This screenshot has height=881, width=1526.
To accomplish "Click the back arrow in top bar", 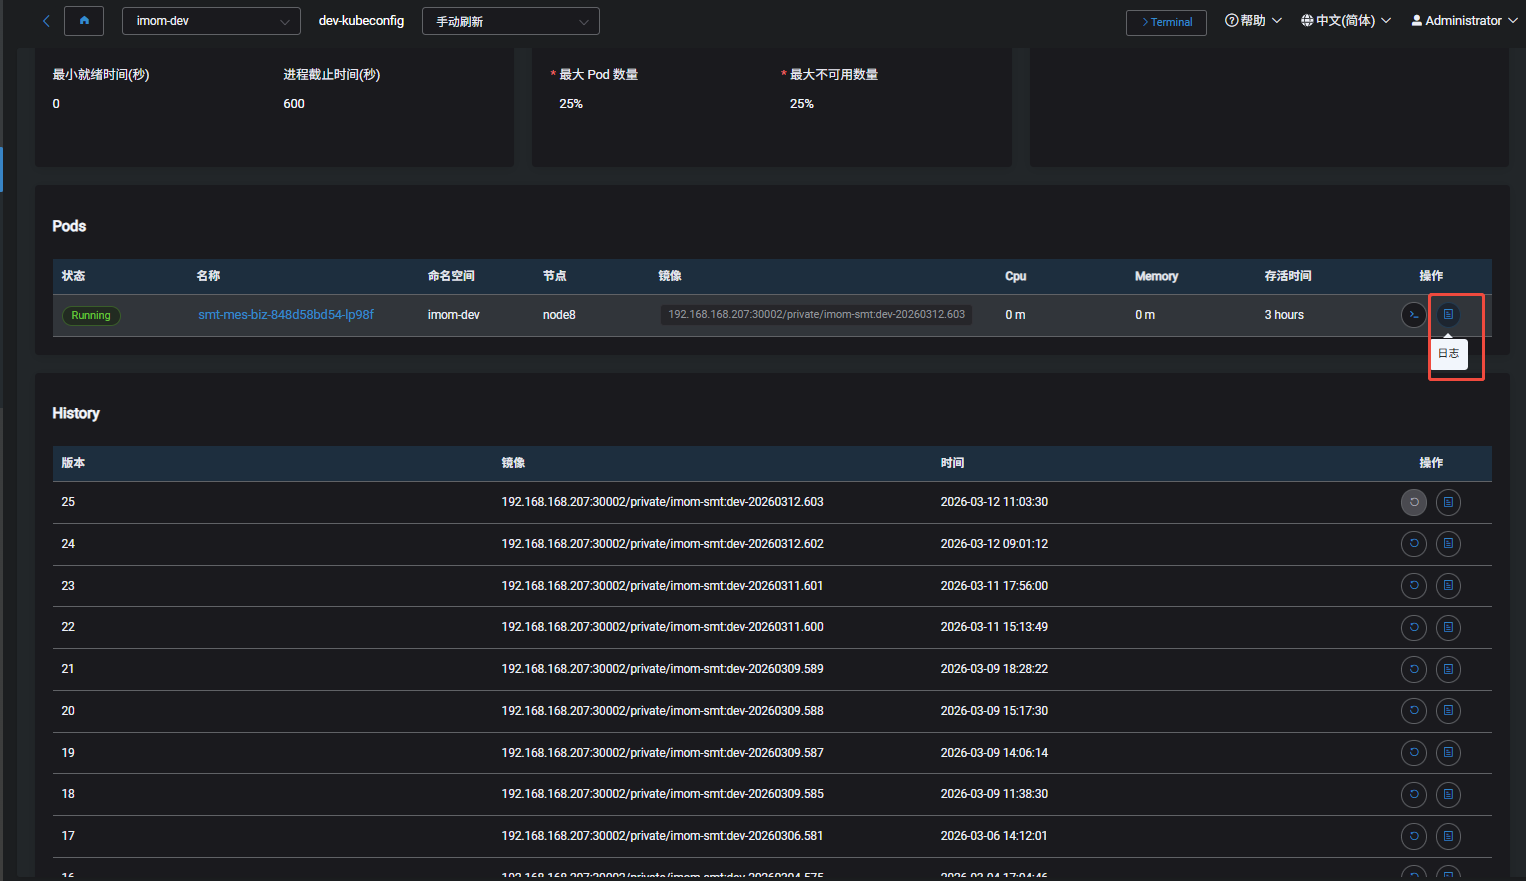I will pyautogui.click(x=46, y=21).
